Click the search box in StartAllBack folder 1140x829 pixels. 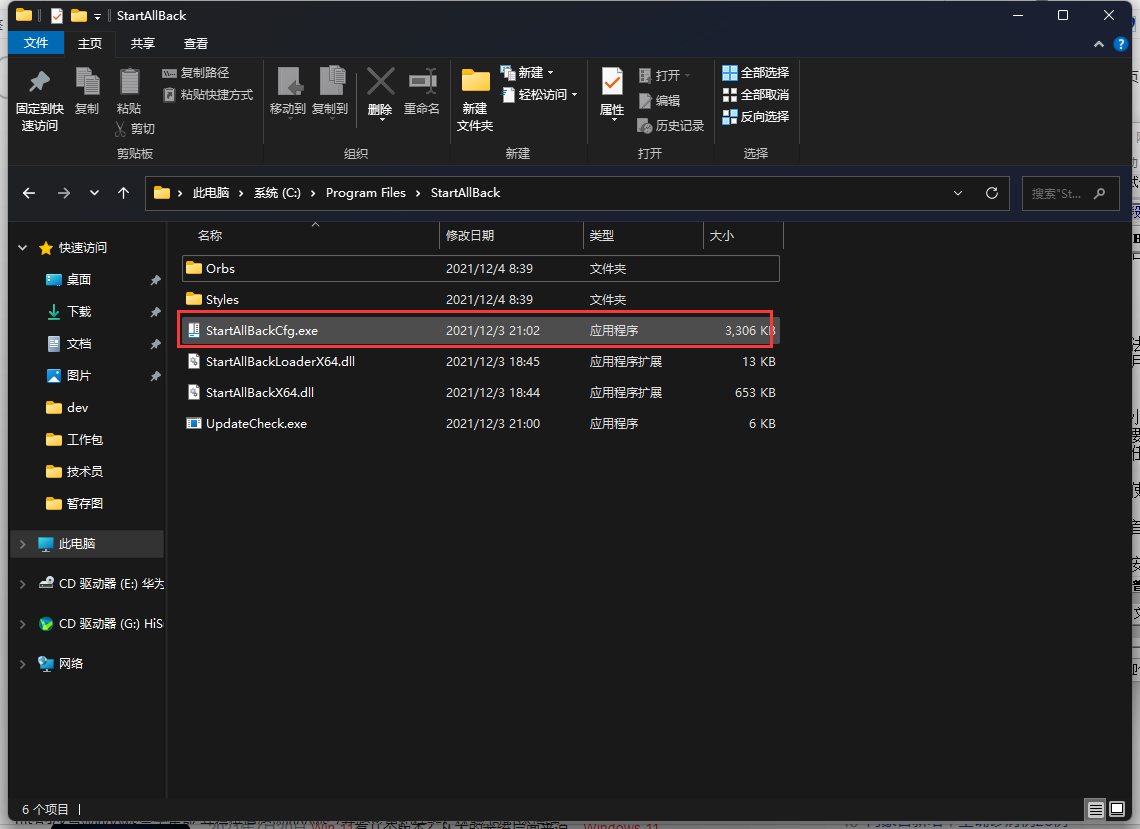coord(1060,193)
